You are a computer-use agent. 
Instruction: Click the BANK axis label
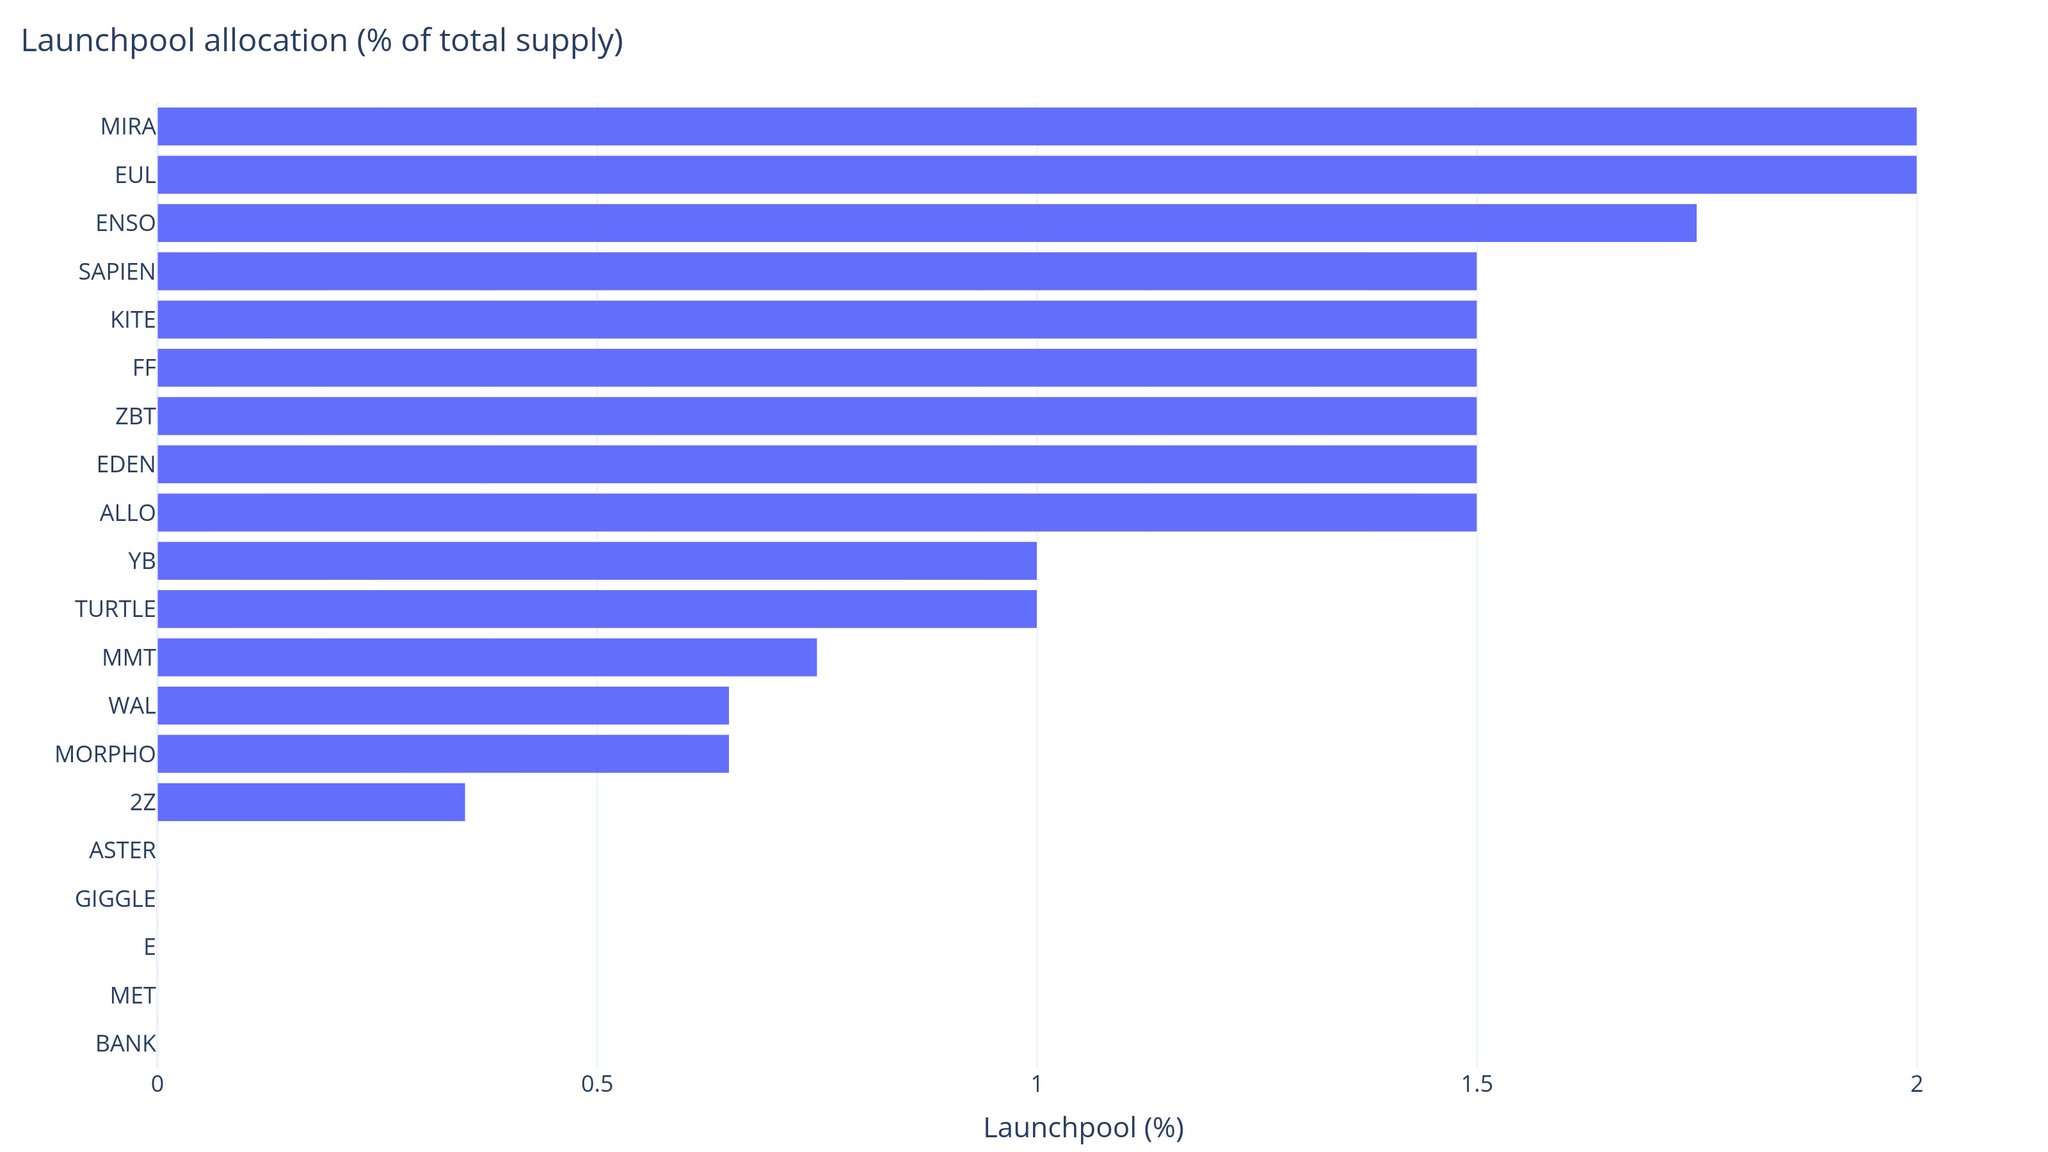point(125,1044)
